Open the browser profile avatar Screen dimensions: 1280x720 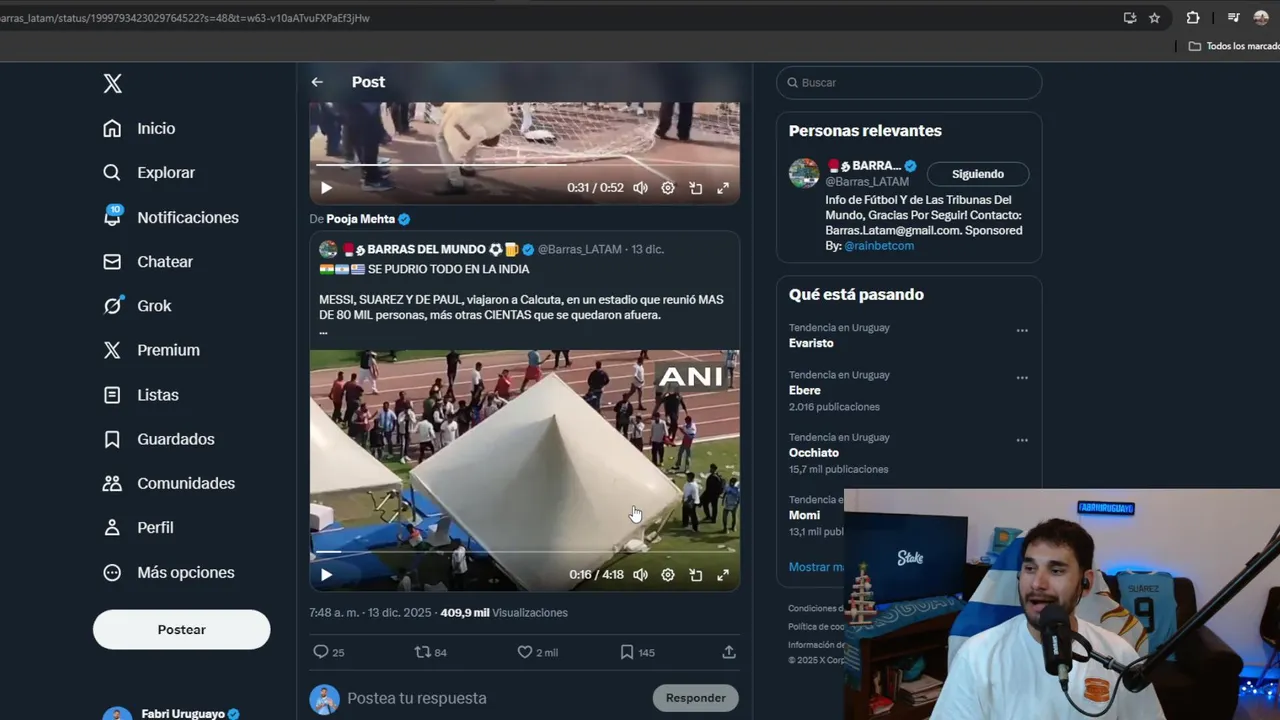click(x=1261, y=18)
